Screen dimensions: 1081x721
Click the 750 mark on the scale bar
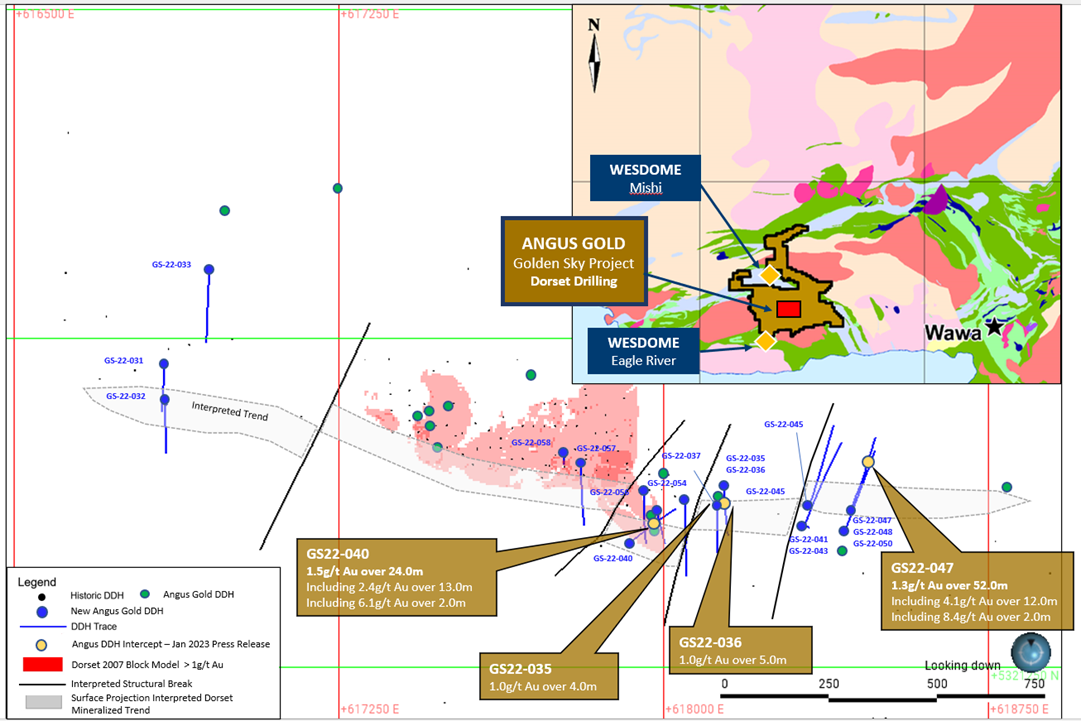(1035, 682)
